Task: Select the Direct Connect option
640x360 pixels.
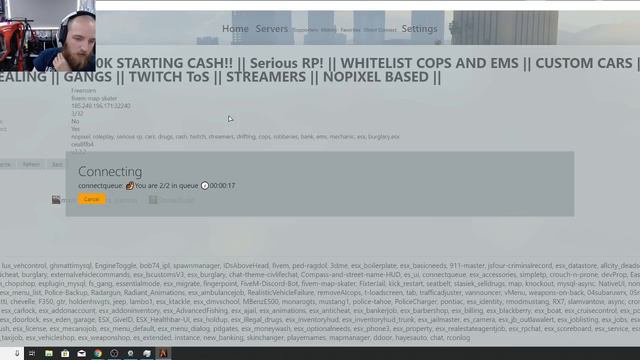Action: tap(380, 30)
